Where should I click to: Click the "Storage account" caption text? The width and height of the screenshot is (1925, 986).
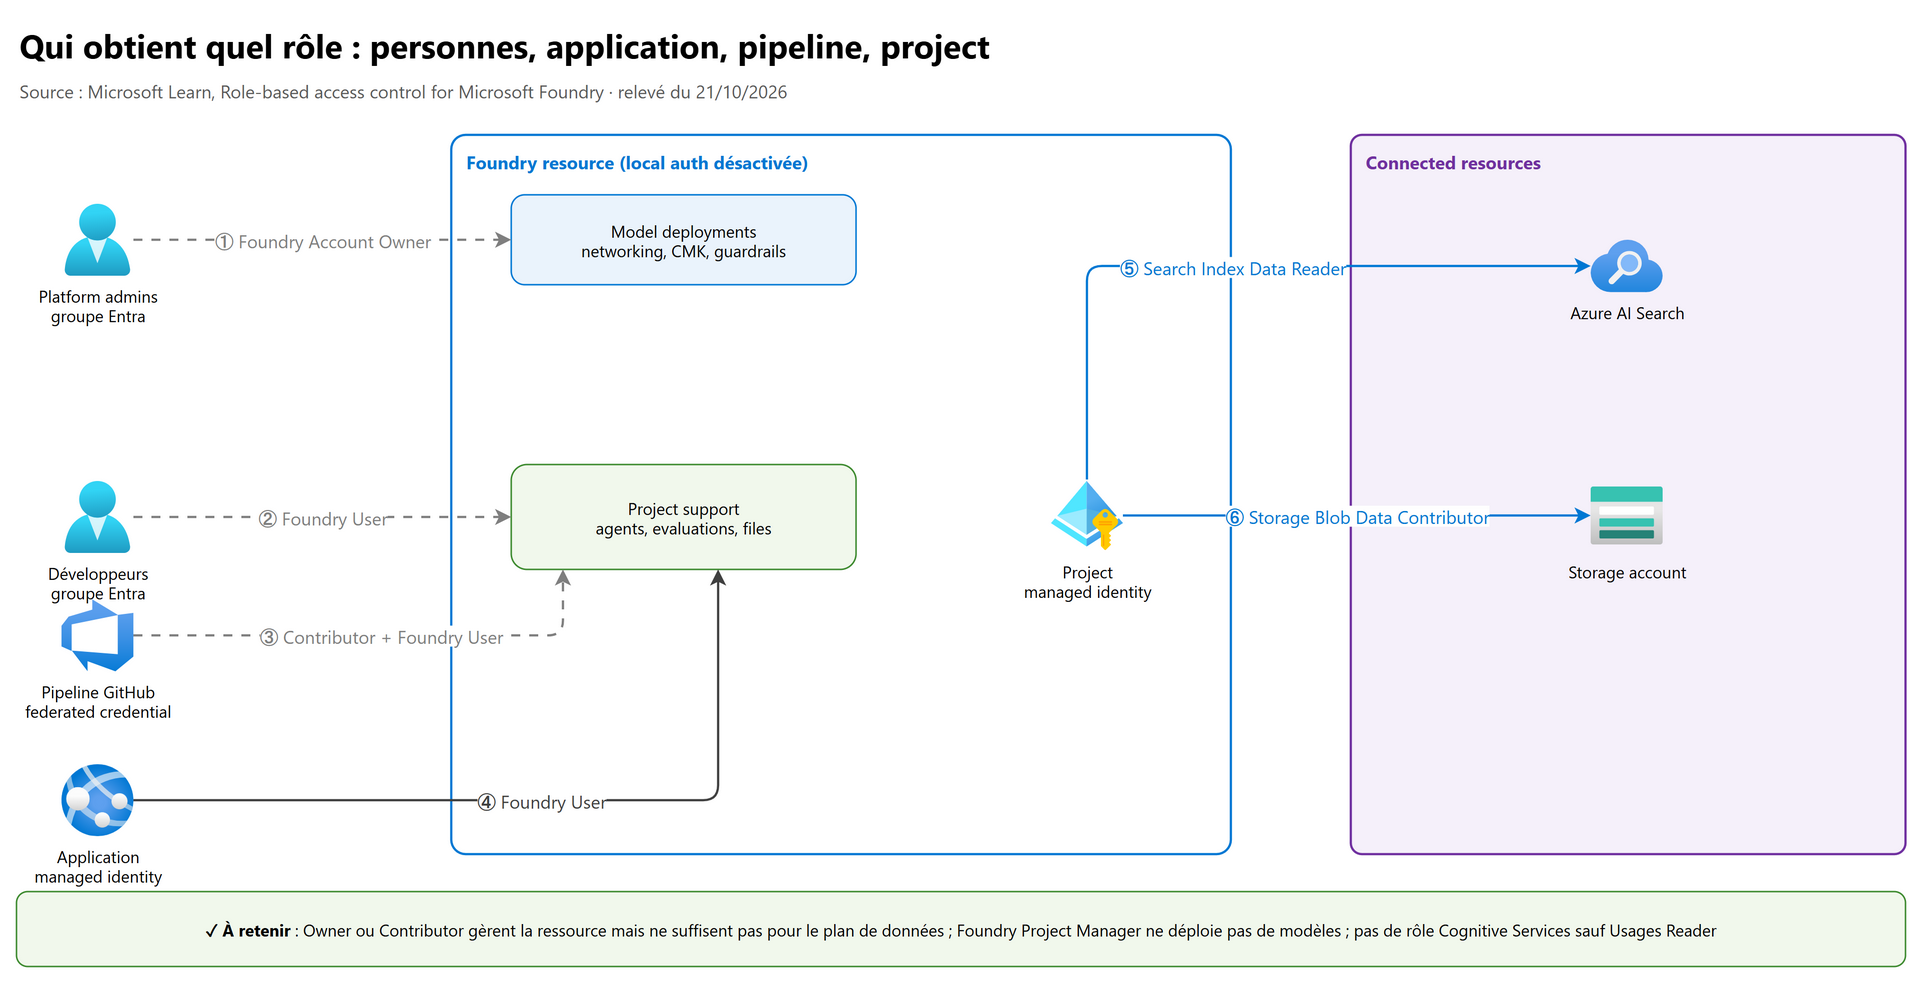coord(1627,573)
